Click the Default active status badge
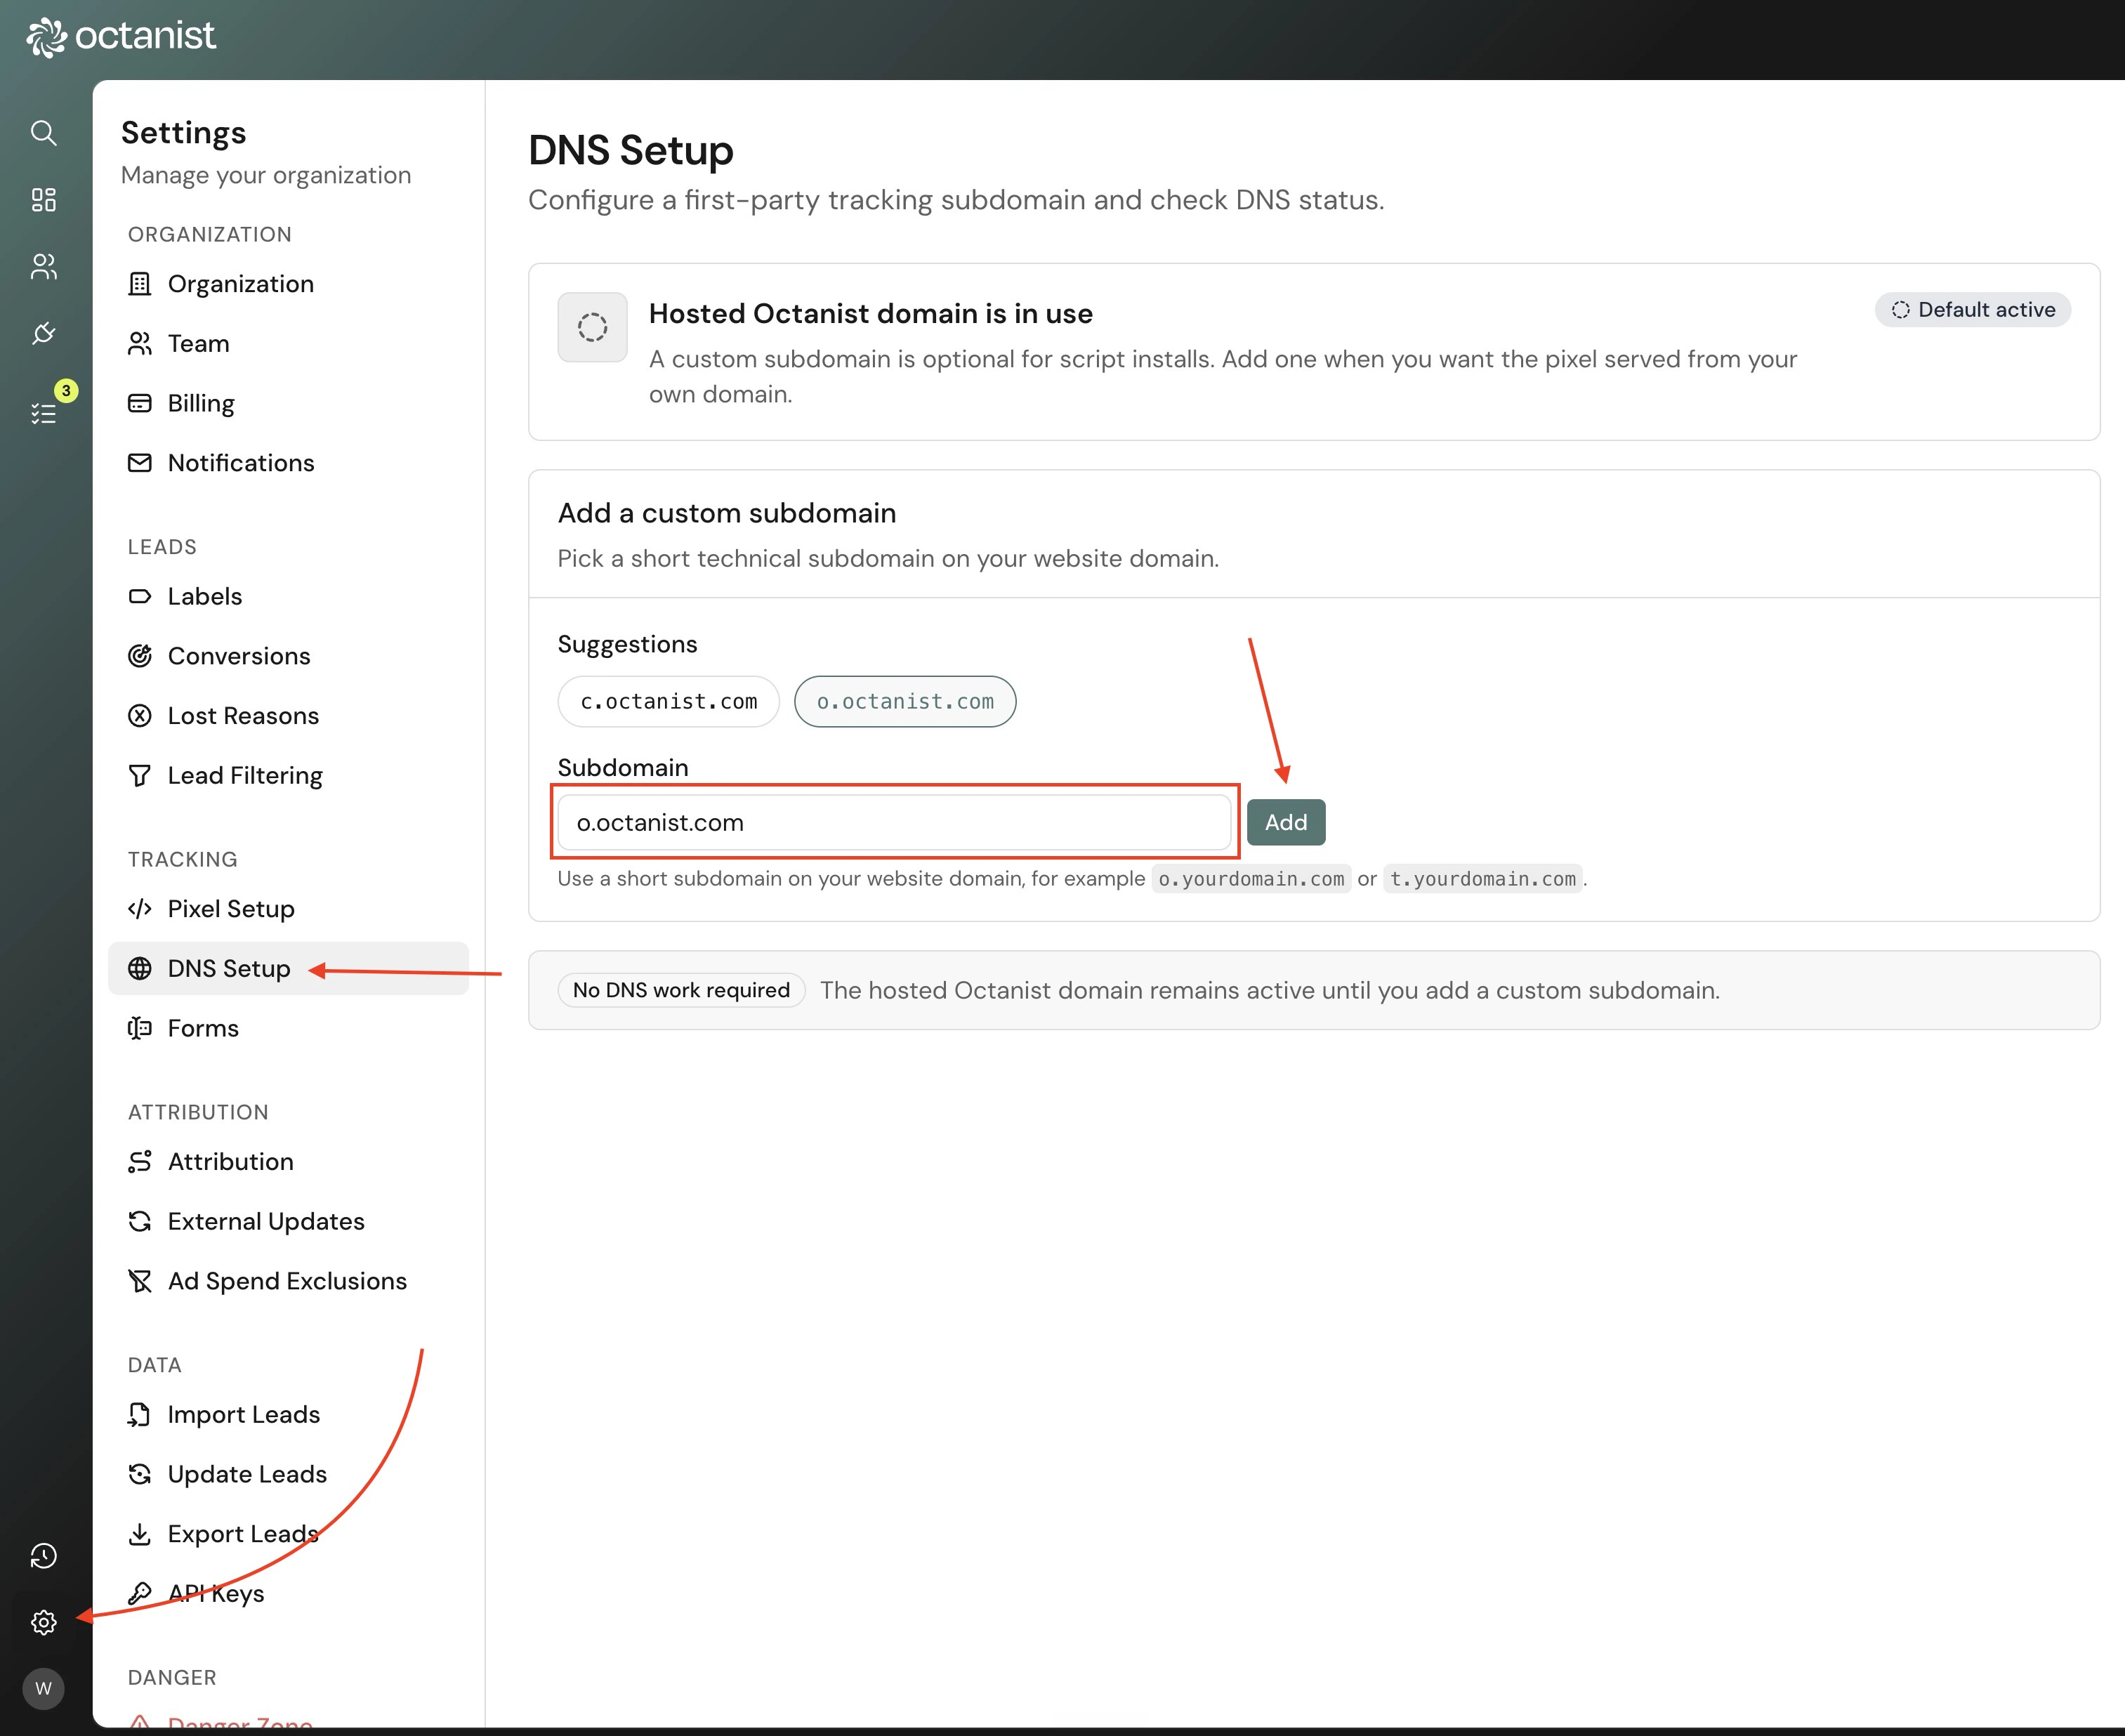The image size is (2125, 1736). pyautogui.click(x=1972, y=310)
